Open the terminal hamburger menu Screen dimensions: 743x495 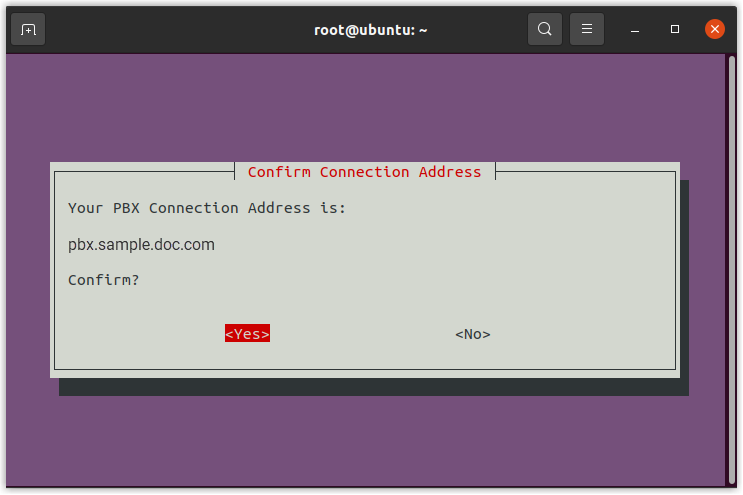pos(587,29)
